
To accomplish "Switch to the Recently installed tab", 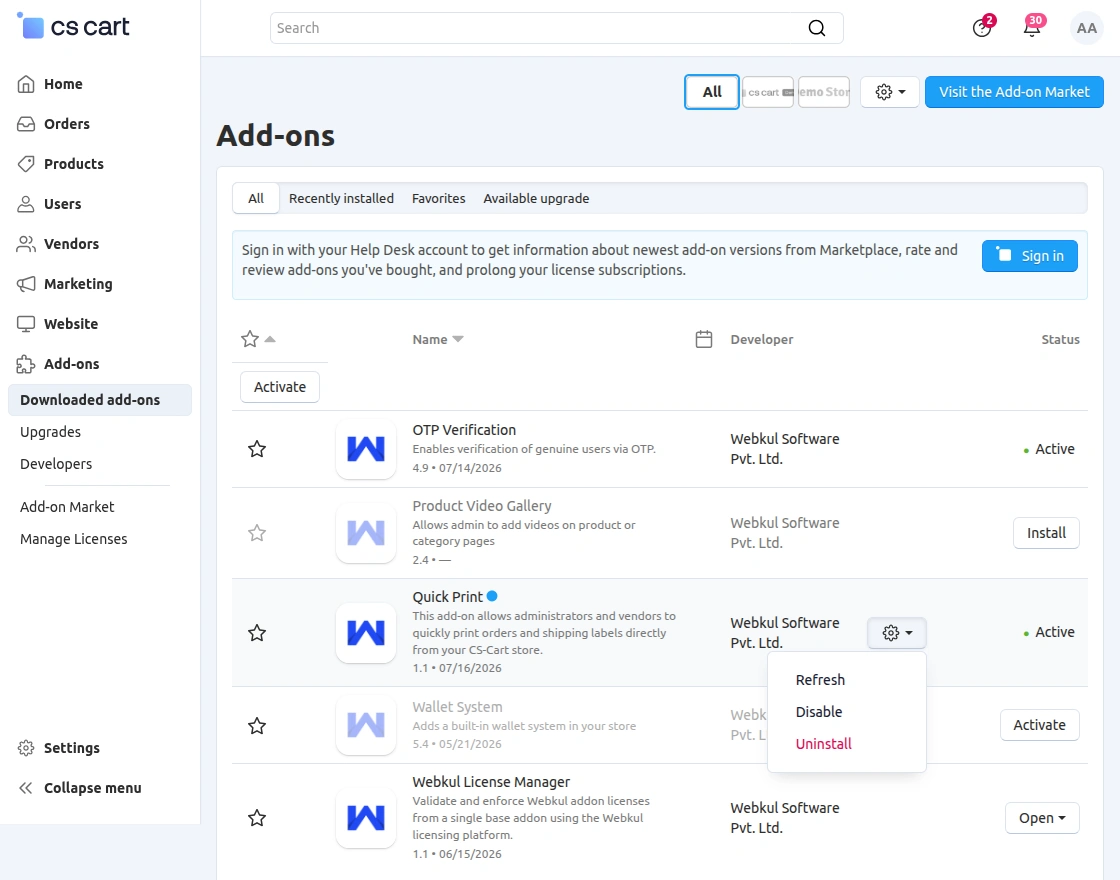I will tap(341, 199).
